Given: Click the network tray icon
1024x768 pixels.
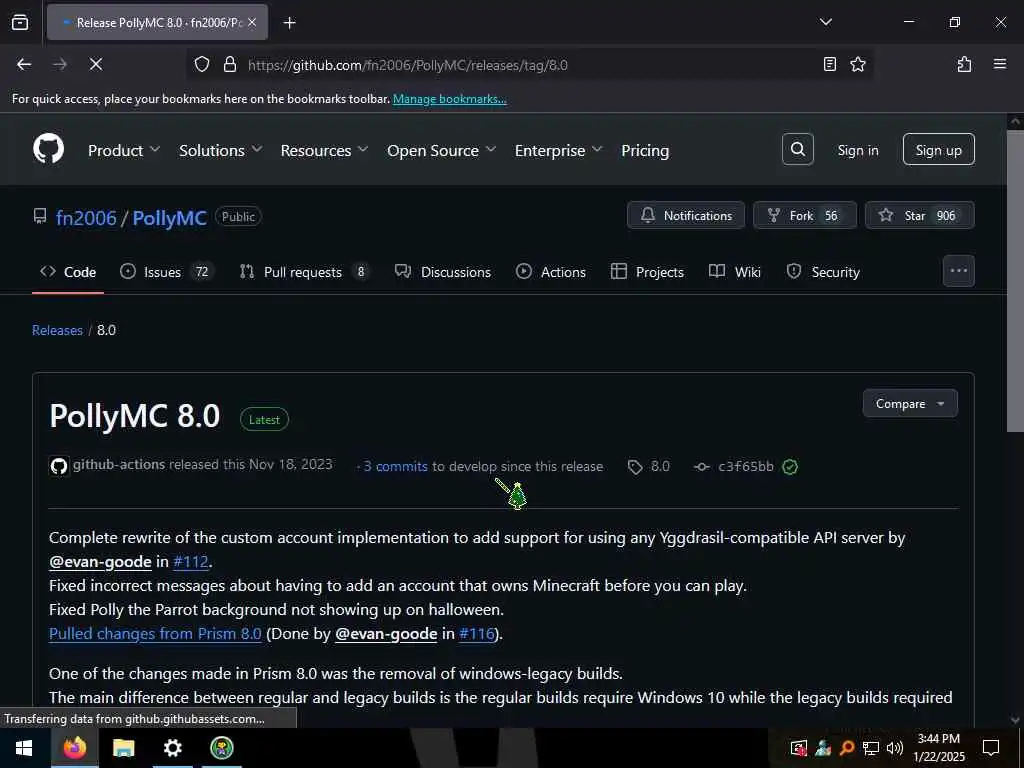Looking at the screenshot, I should coord(871,748).
